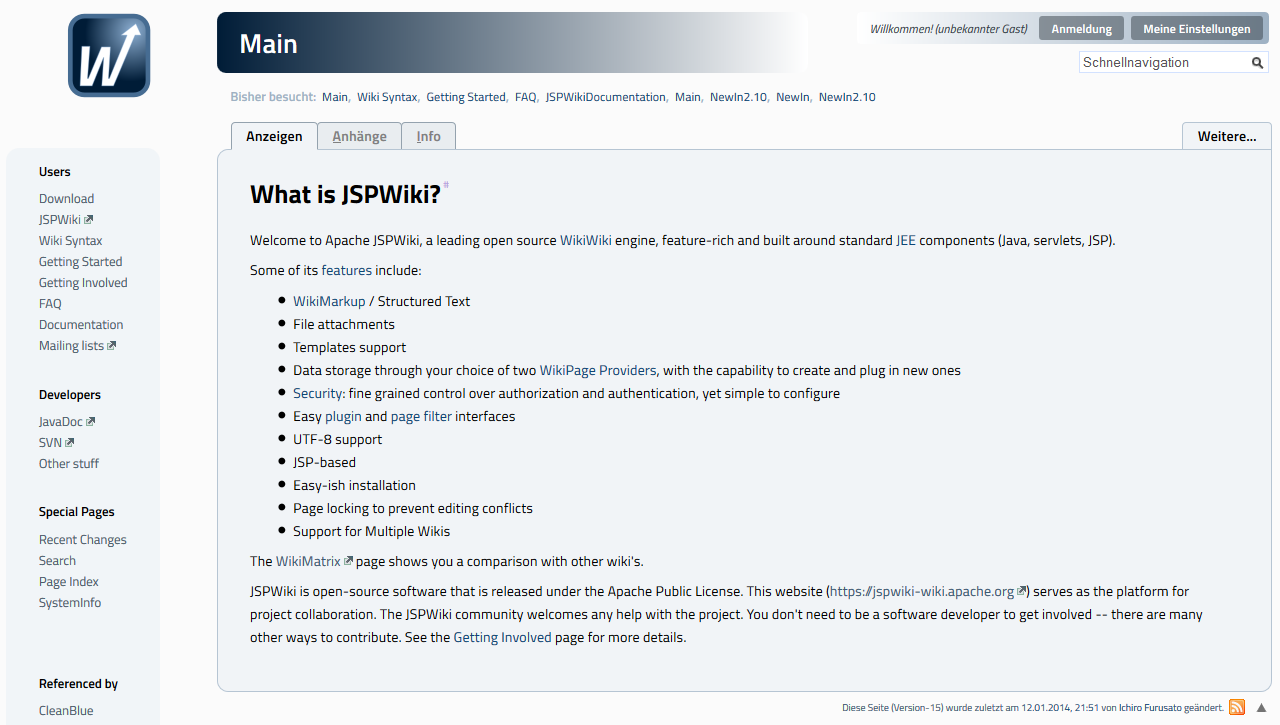Switch to the Anhänge tab

click(359, 136)
